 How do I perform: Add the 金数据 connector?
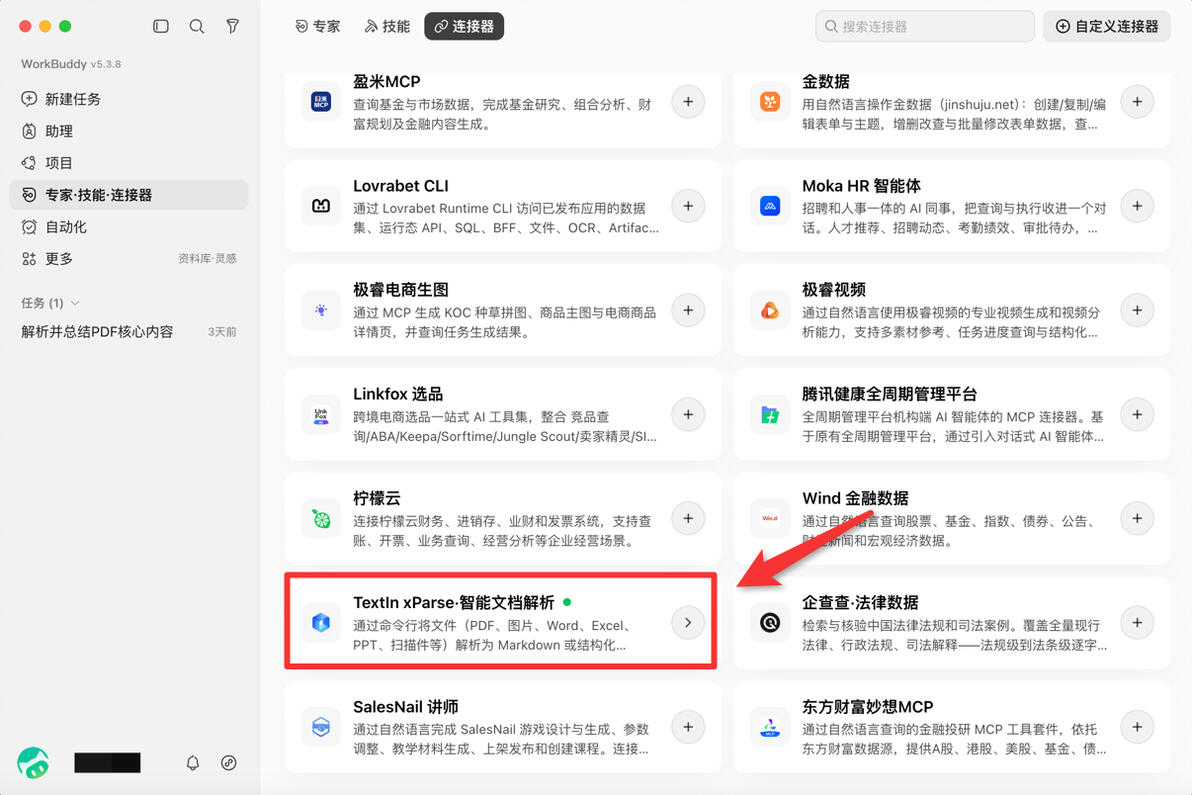pyautogui.click(x=1137, y=102)
